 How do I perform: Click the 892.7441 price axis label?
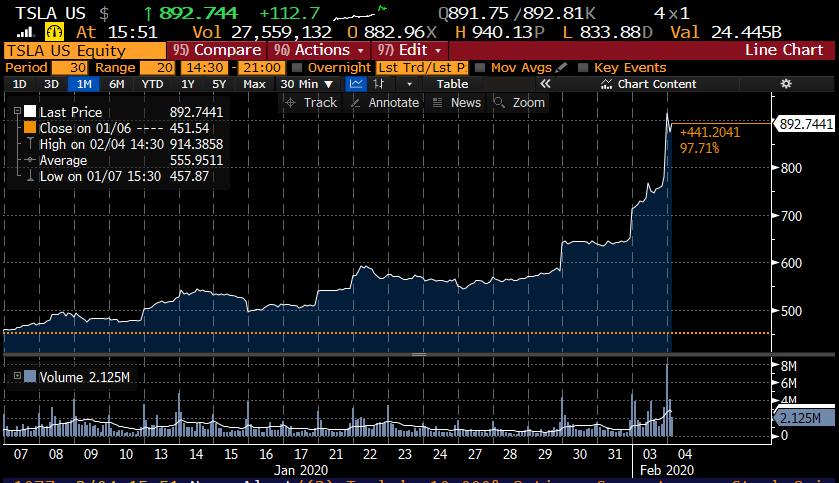[x=805, y=124]
